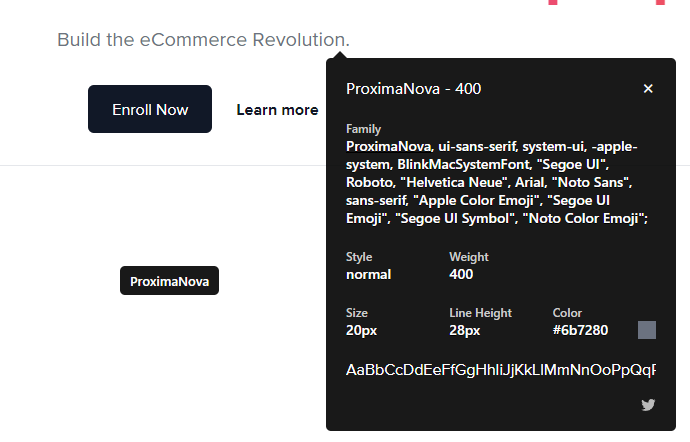Close the ProximaNova font details popup
Screen dimensions: 690x442
tap(648, 89)
